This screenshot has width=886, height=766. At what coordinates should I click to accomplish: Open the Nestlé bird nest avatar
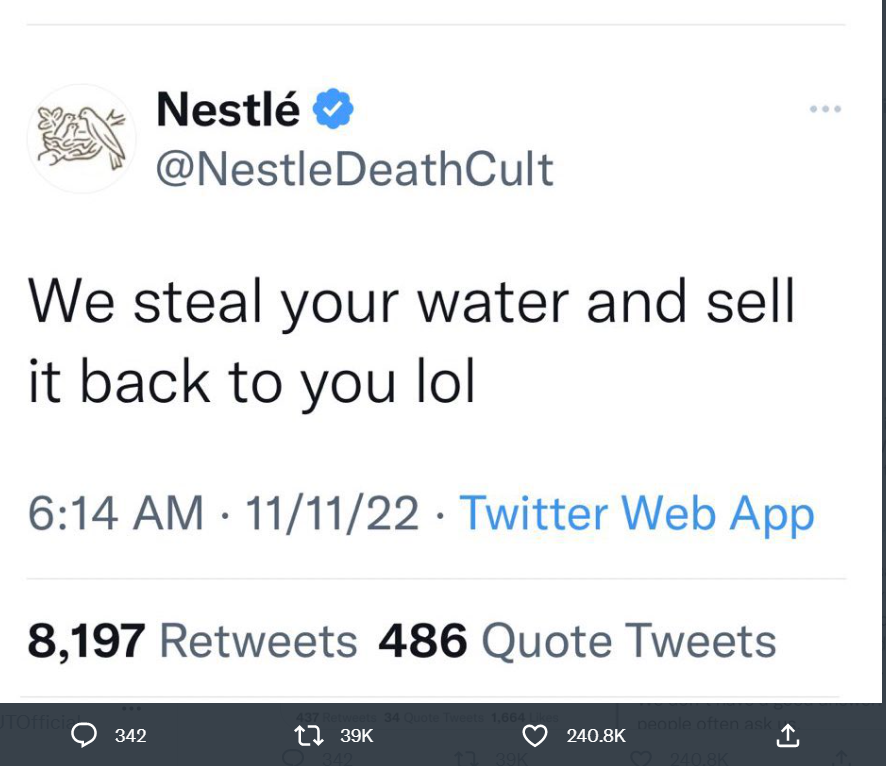pyautogui.click(x=81, y=138)
